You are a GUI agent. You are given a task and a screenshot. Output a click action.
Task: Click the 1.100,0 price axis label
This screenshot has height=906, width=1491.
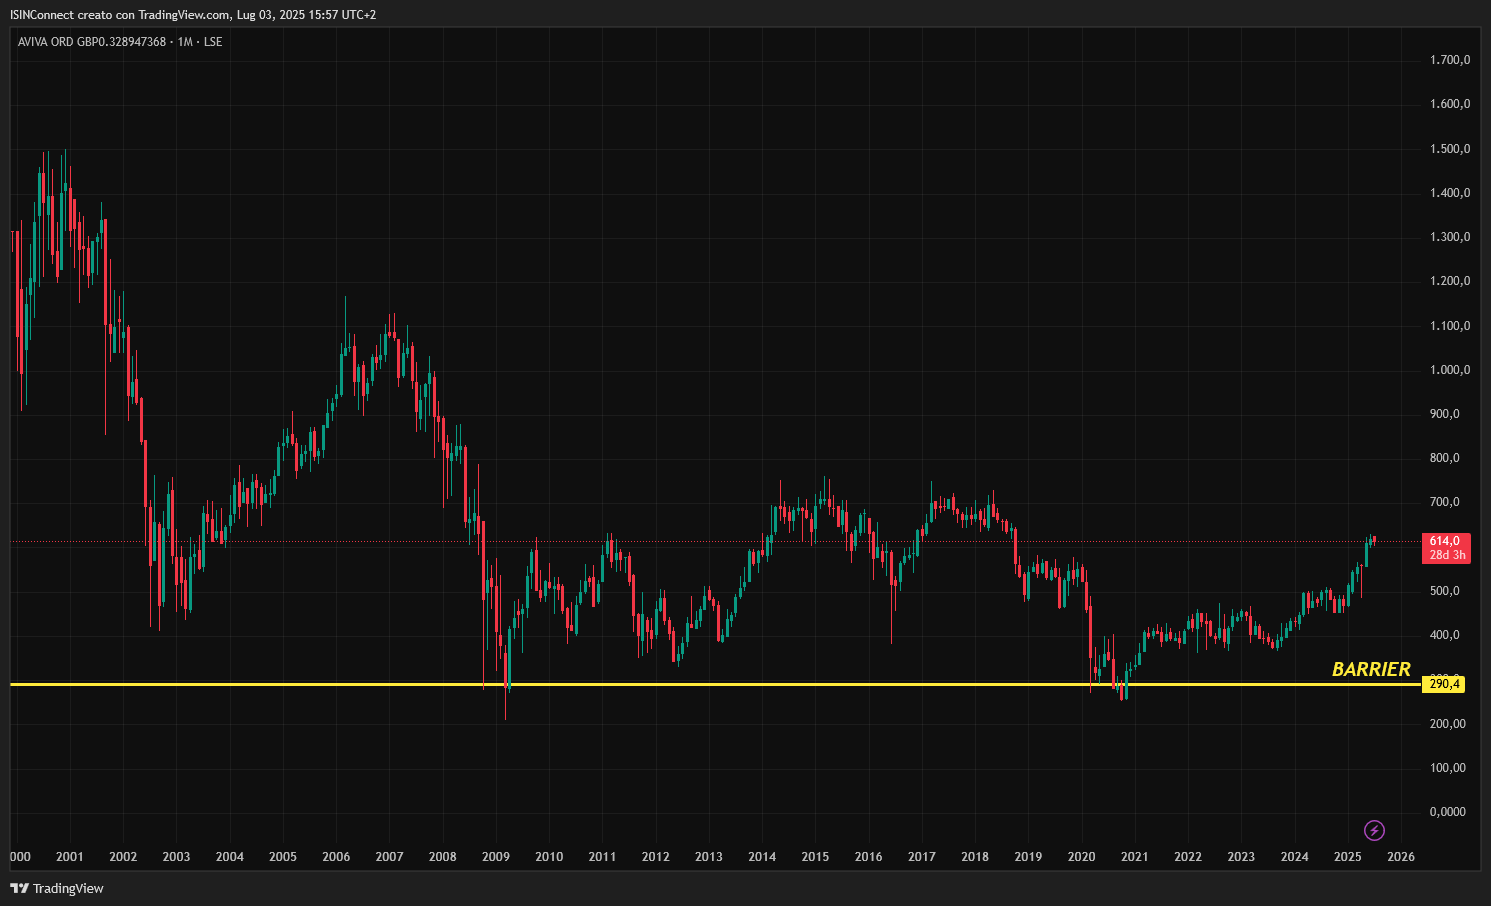pos(1450,326)
